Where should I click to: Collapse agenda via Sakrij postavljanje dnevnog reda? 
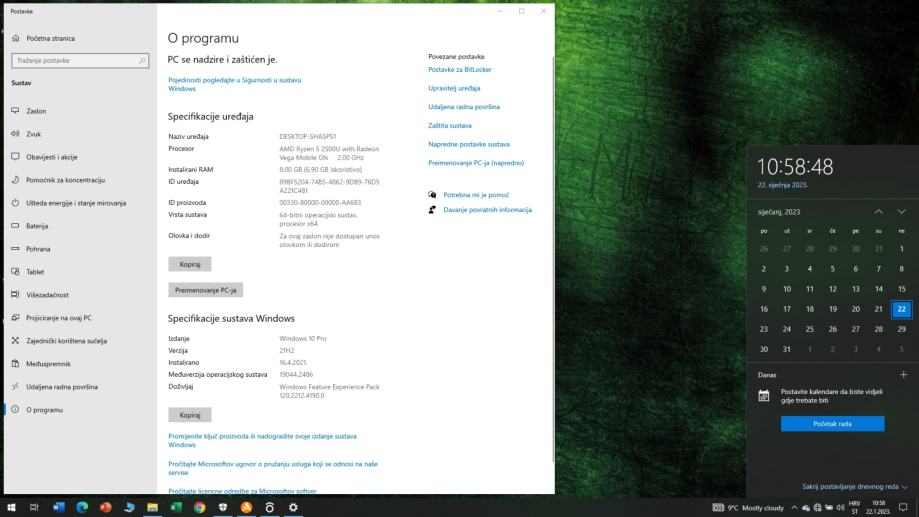click(855, 487)
